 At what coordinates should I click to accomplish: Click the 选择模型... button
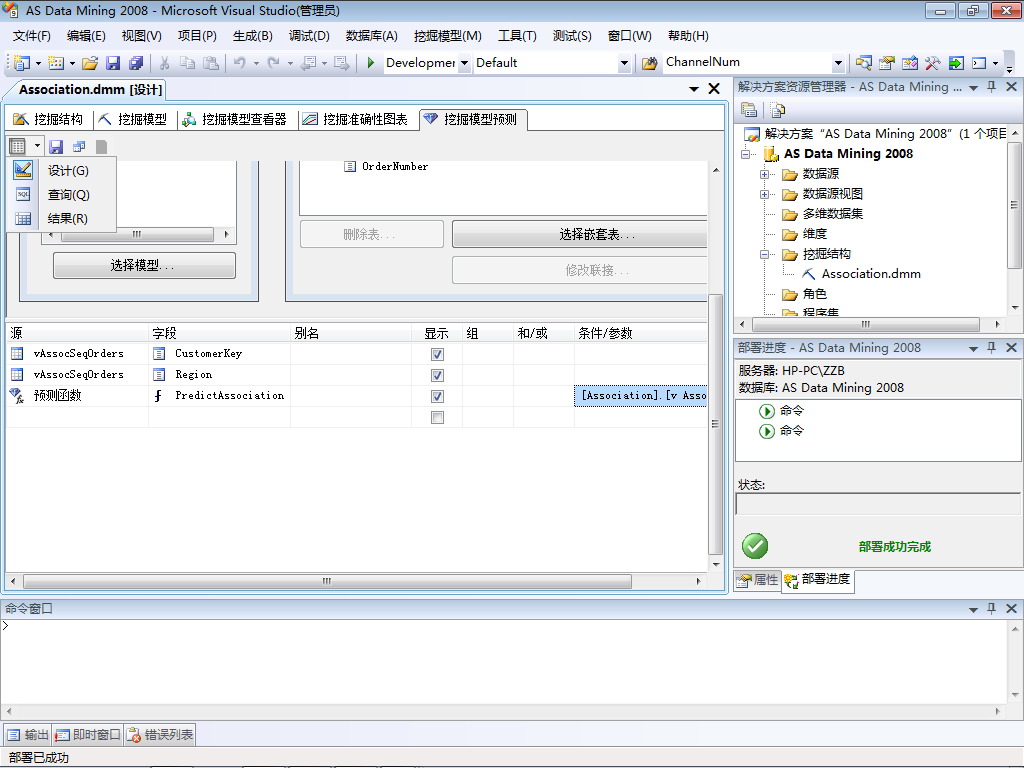pyautogui.click(x=144, y=266)
